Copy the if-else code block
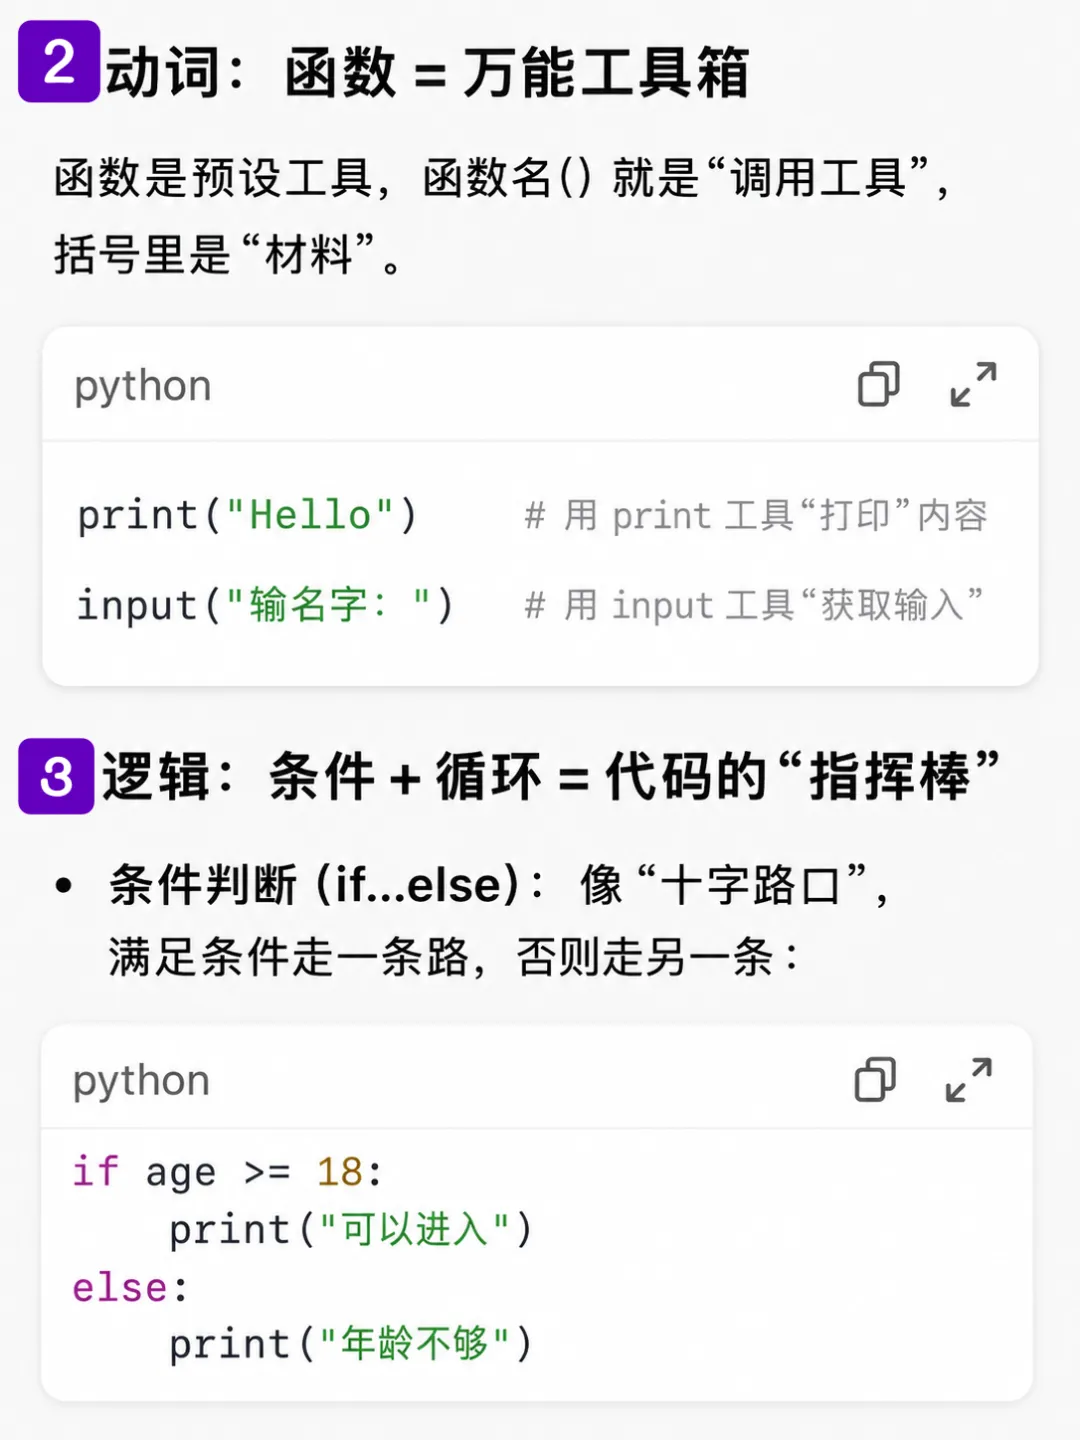Screen dimensions: 1080x1440 pyautogui.click(x=875, y=1080)
